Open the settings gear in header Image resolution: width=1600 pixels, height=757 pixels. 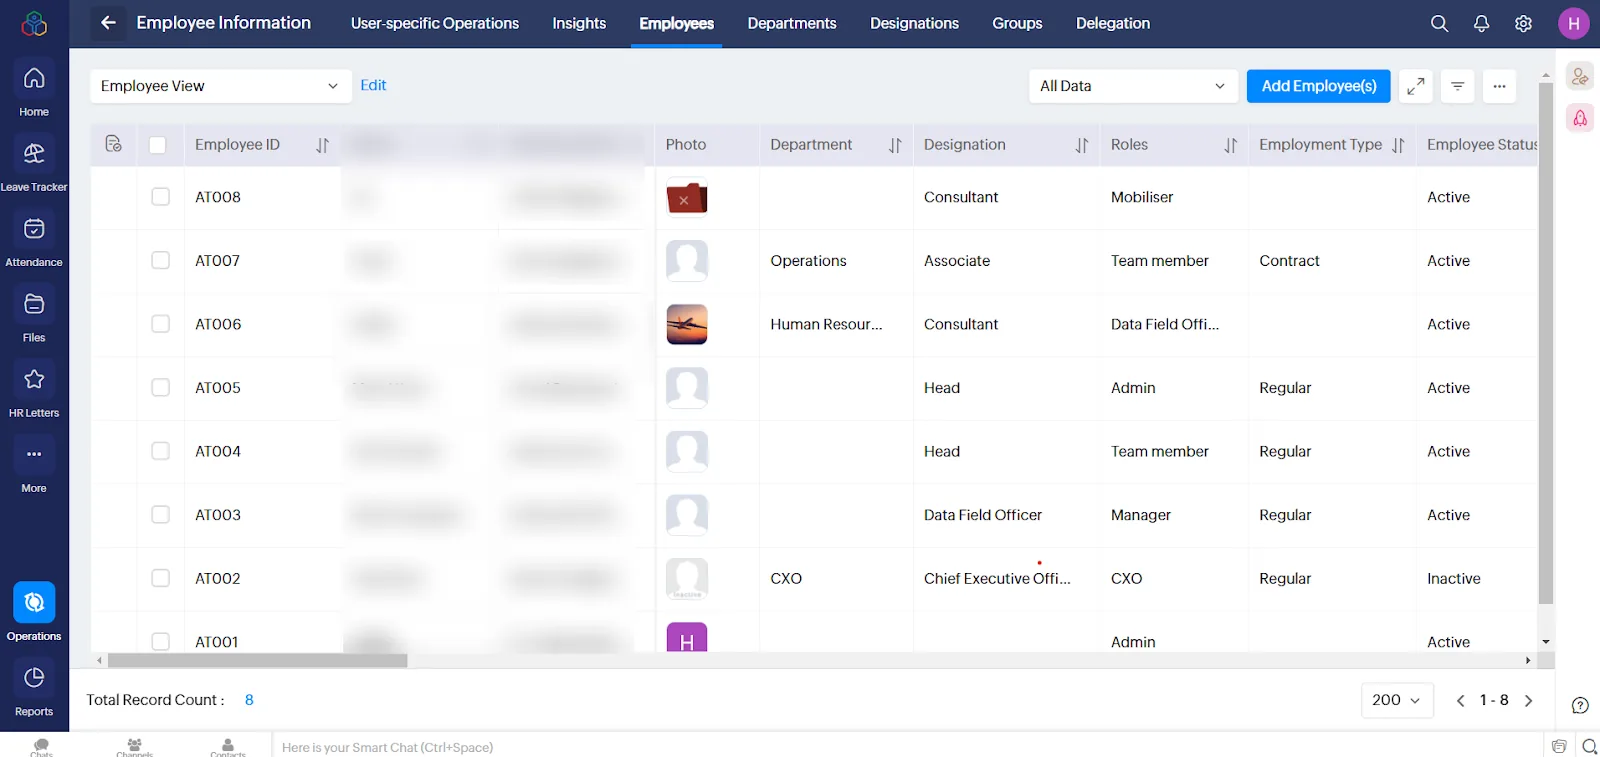(x=1523, y=23)
